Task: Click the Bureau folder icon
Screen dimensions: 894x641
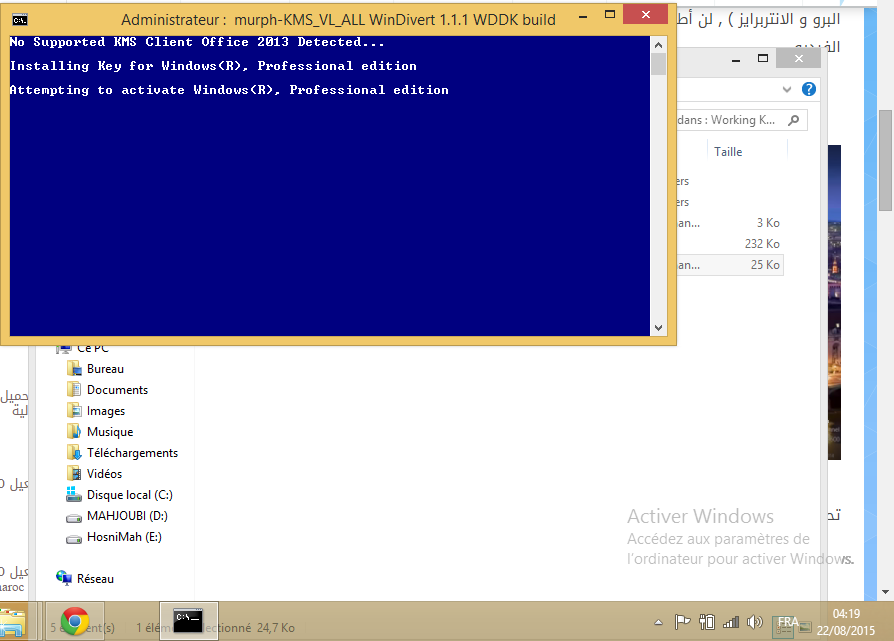Action: point(74,369)
